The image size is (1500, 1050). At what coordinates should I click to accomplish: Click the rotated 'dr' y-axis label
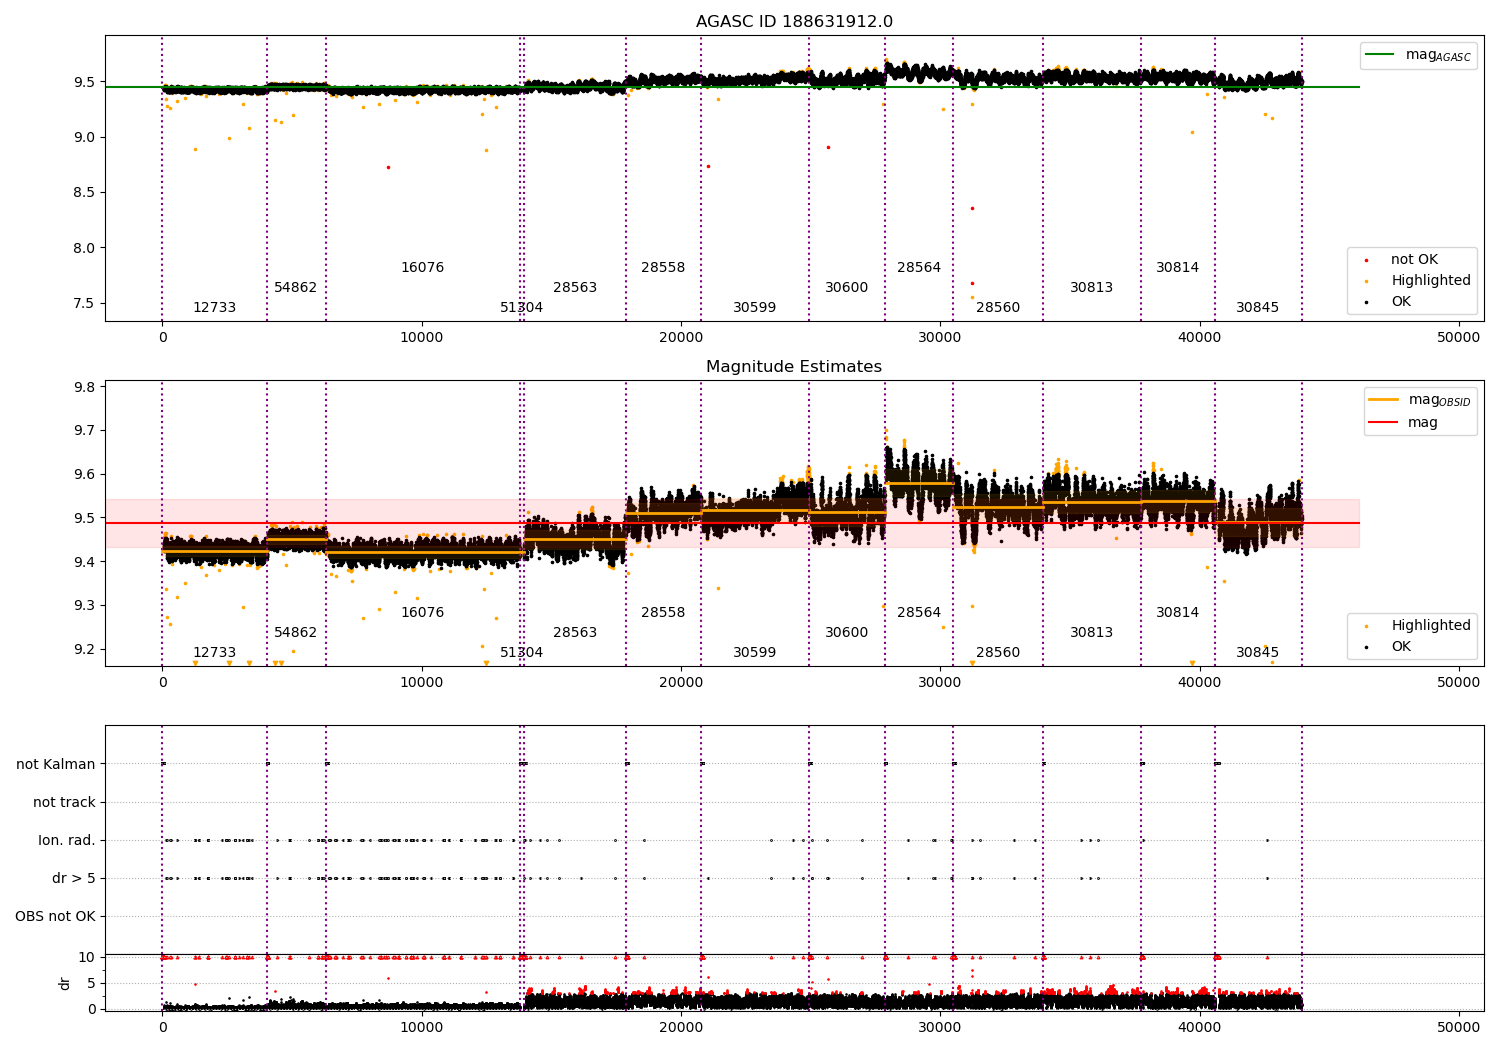65,983
